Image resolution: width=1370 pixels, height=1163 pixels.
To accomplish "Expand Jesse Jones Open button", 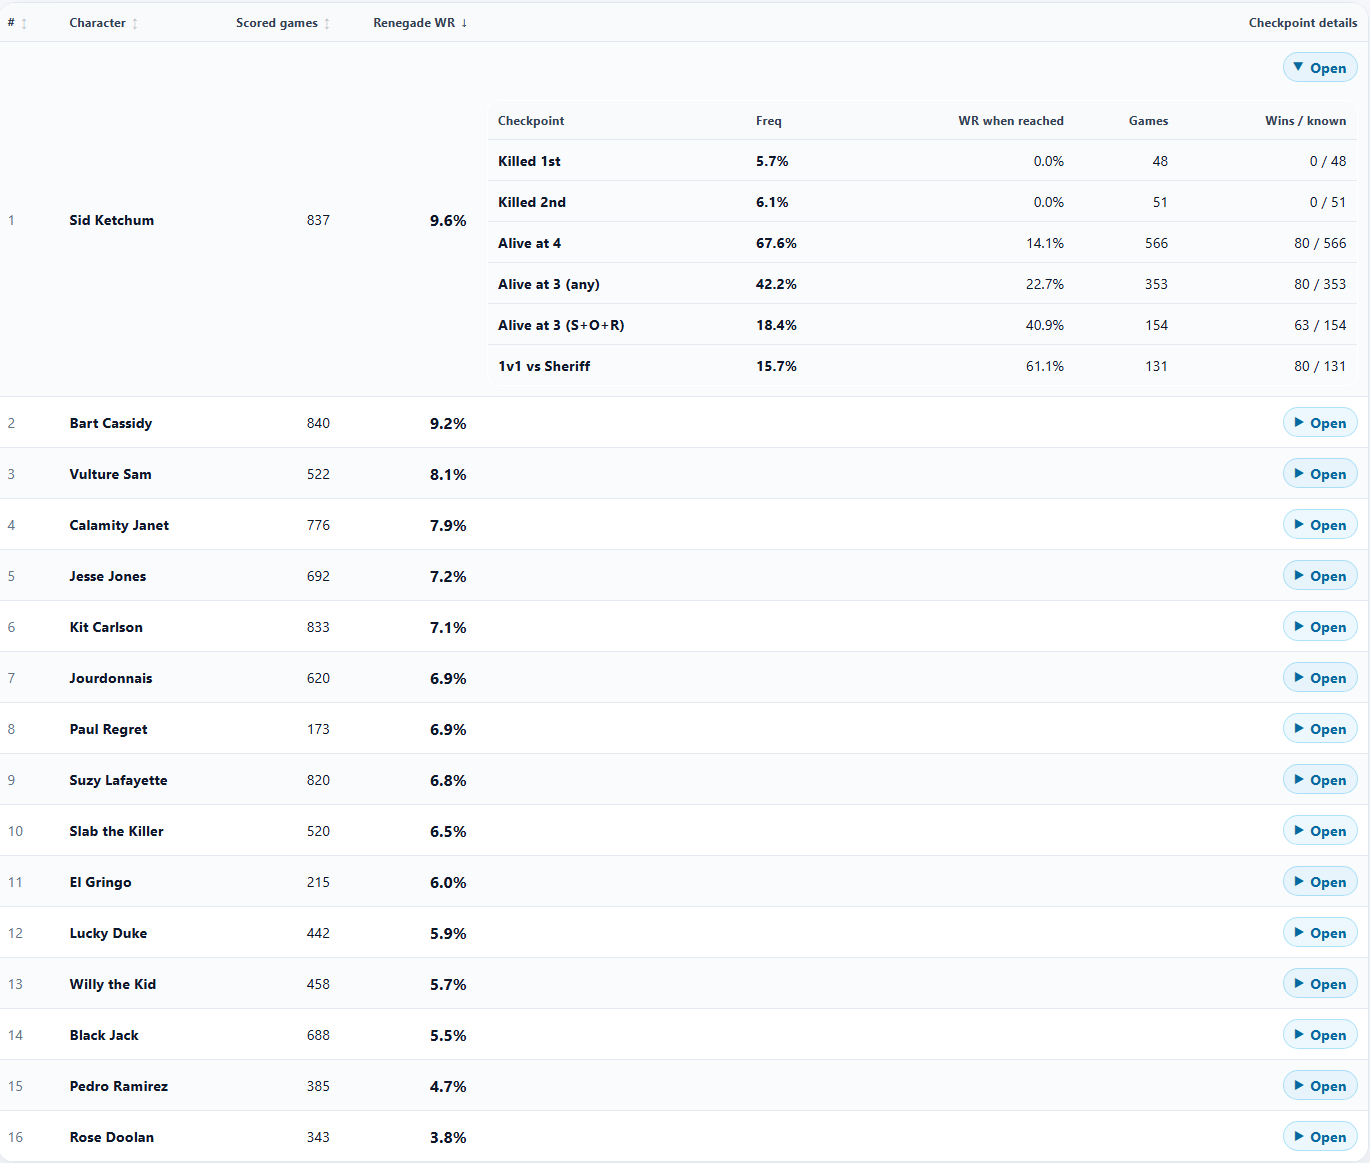I will point(1320,576).
